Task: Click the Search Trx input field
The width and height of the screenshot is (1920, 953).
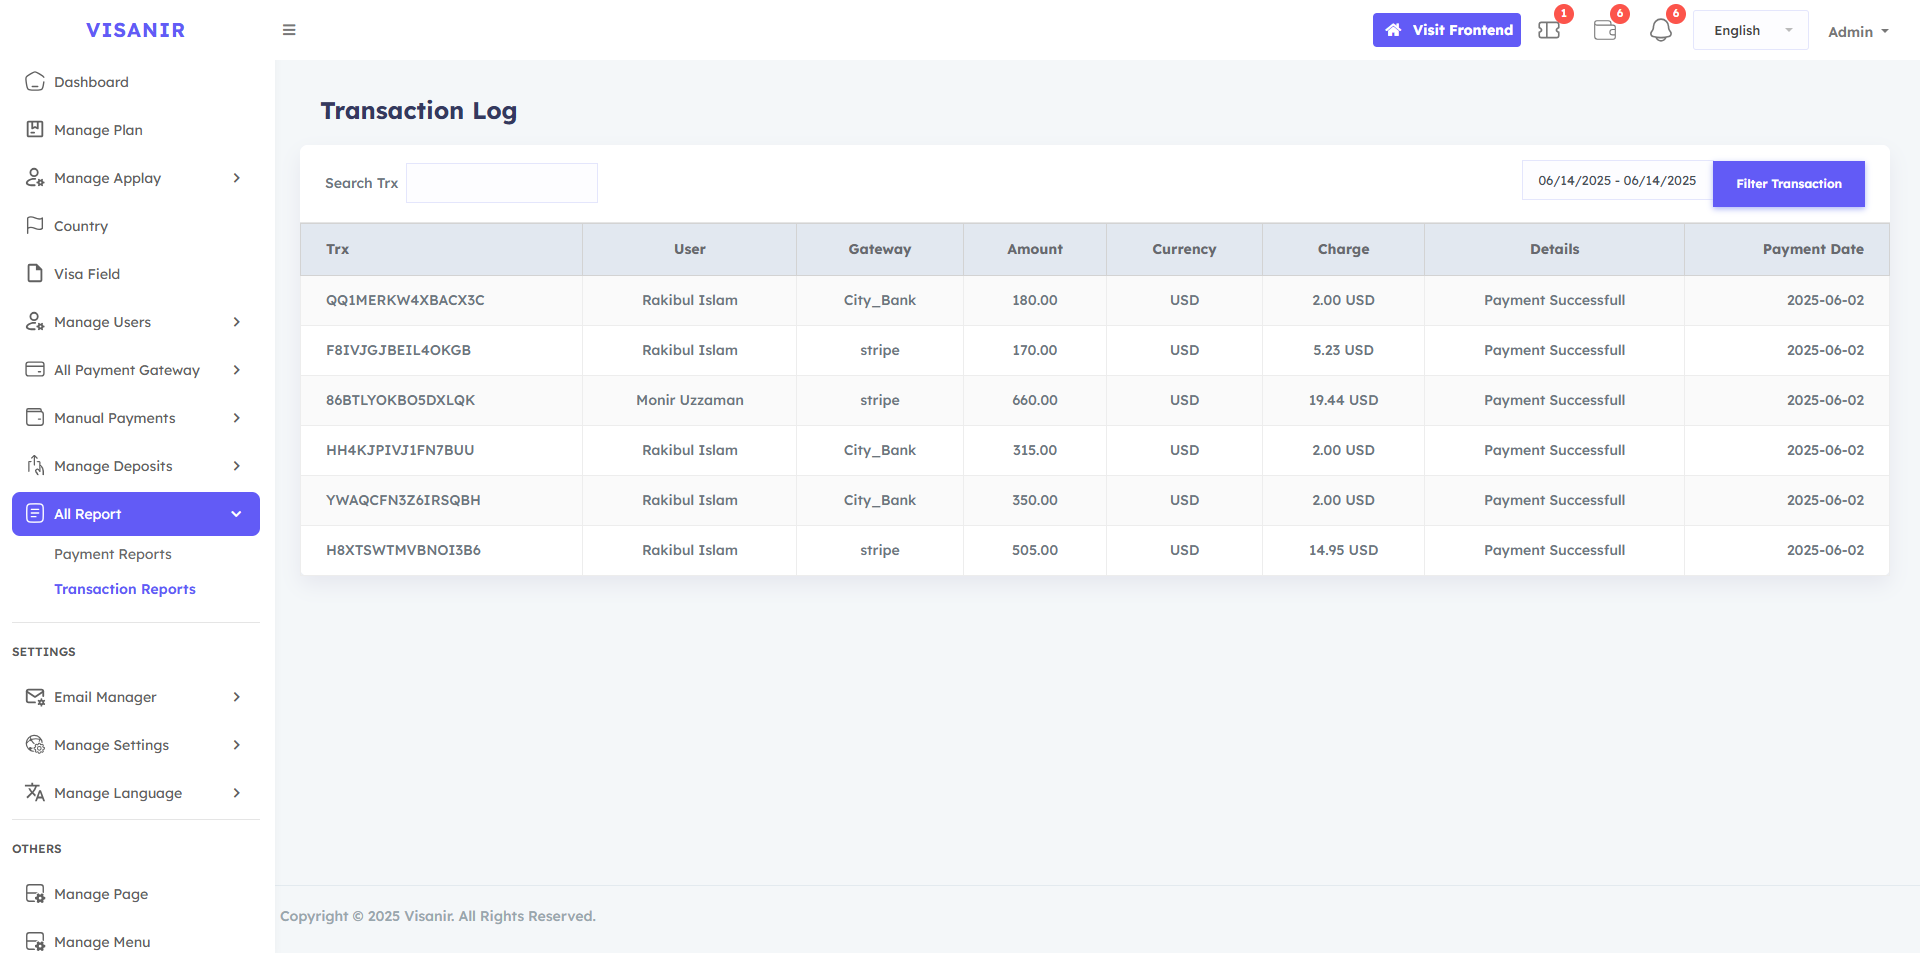Action: [502, 183]
